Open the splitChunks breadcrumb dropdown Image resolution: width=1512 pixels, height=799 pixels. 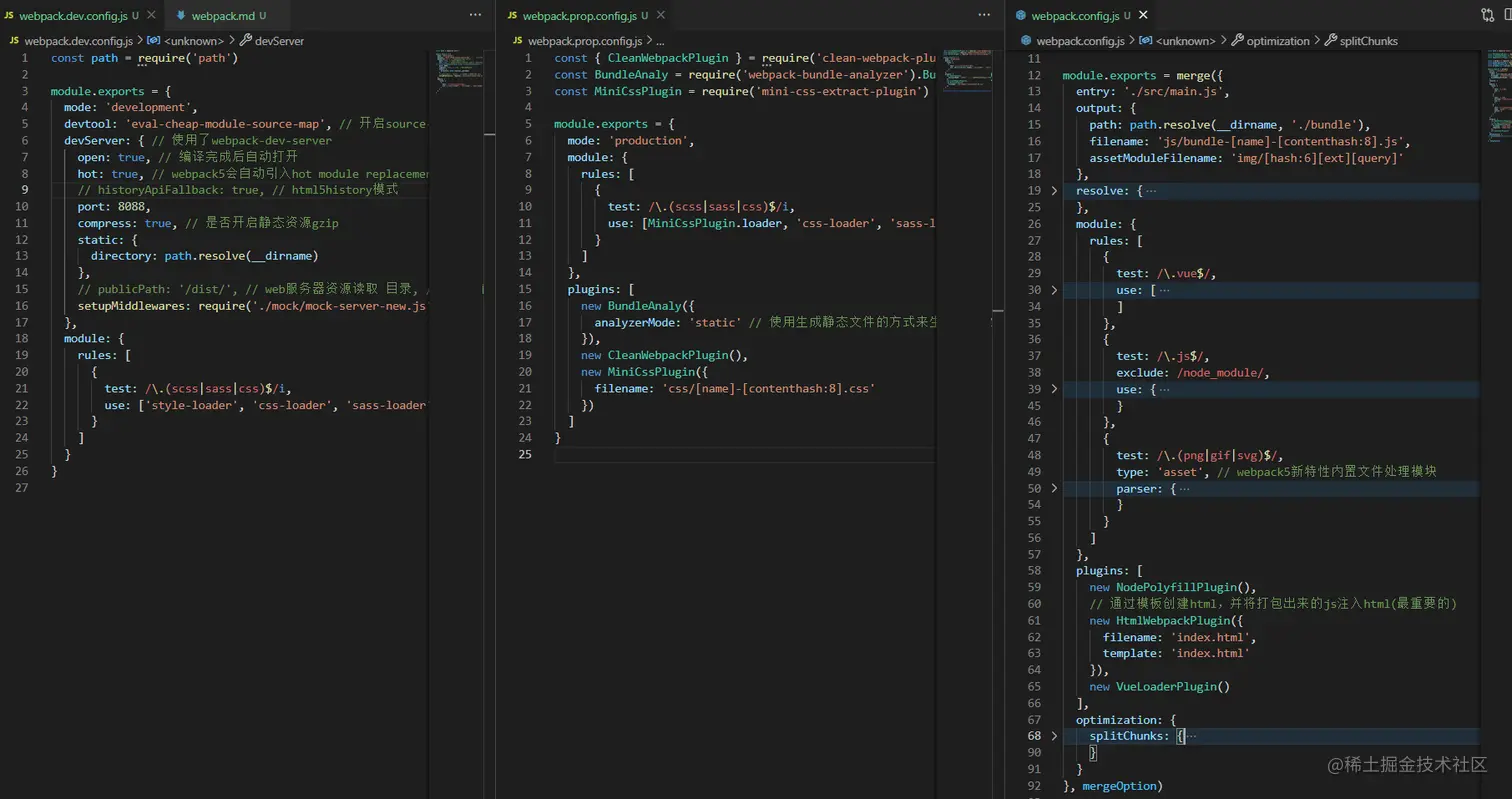tap(1369, 41)
